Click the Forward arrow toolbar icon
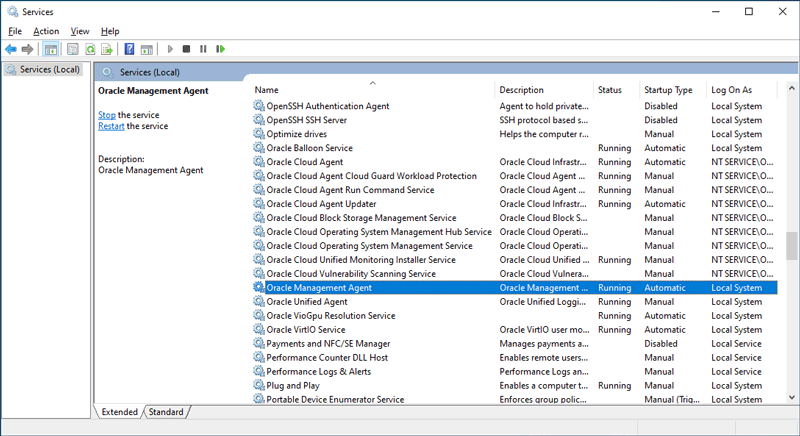The width and height of the screenshot is (800, 436). (x=28, y=49)
